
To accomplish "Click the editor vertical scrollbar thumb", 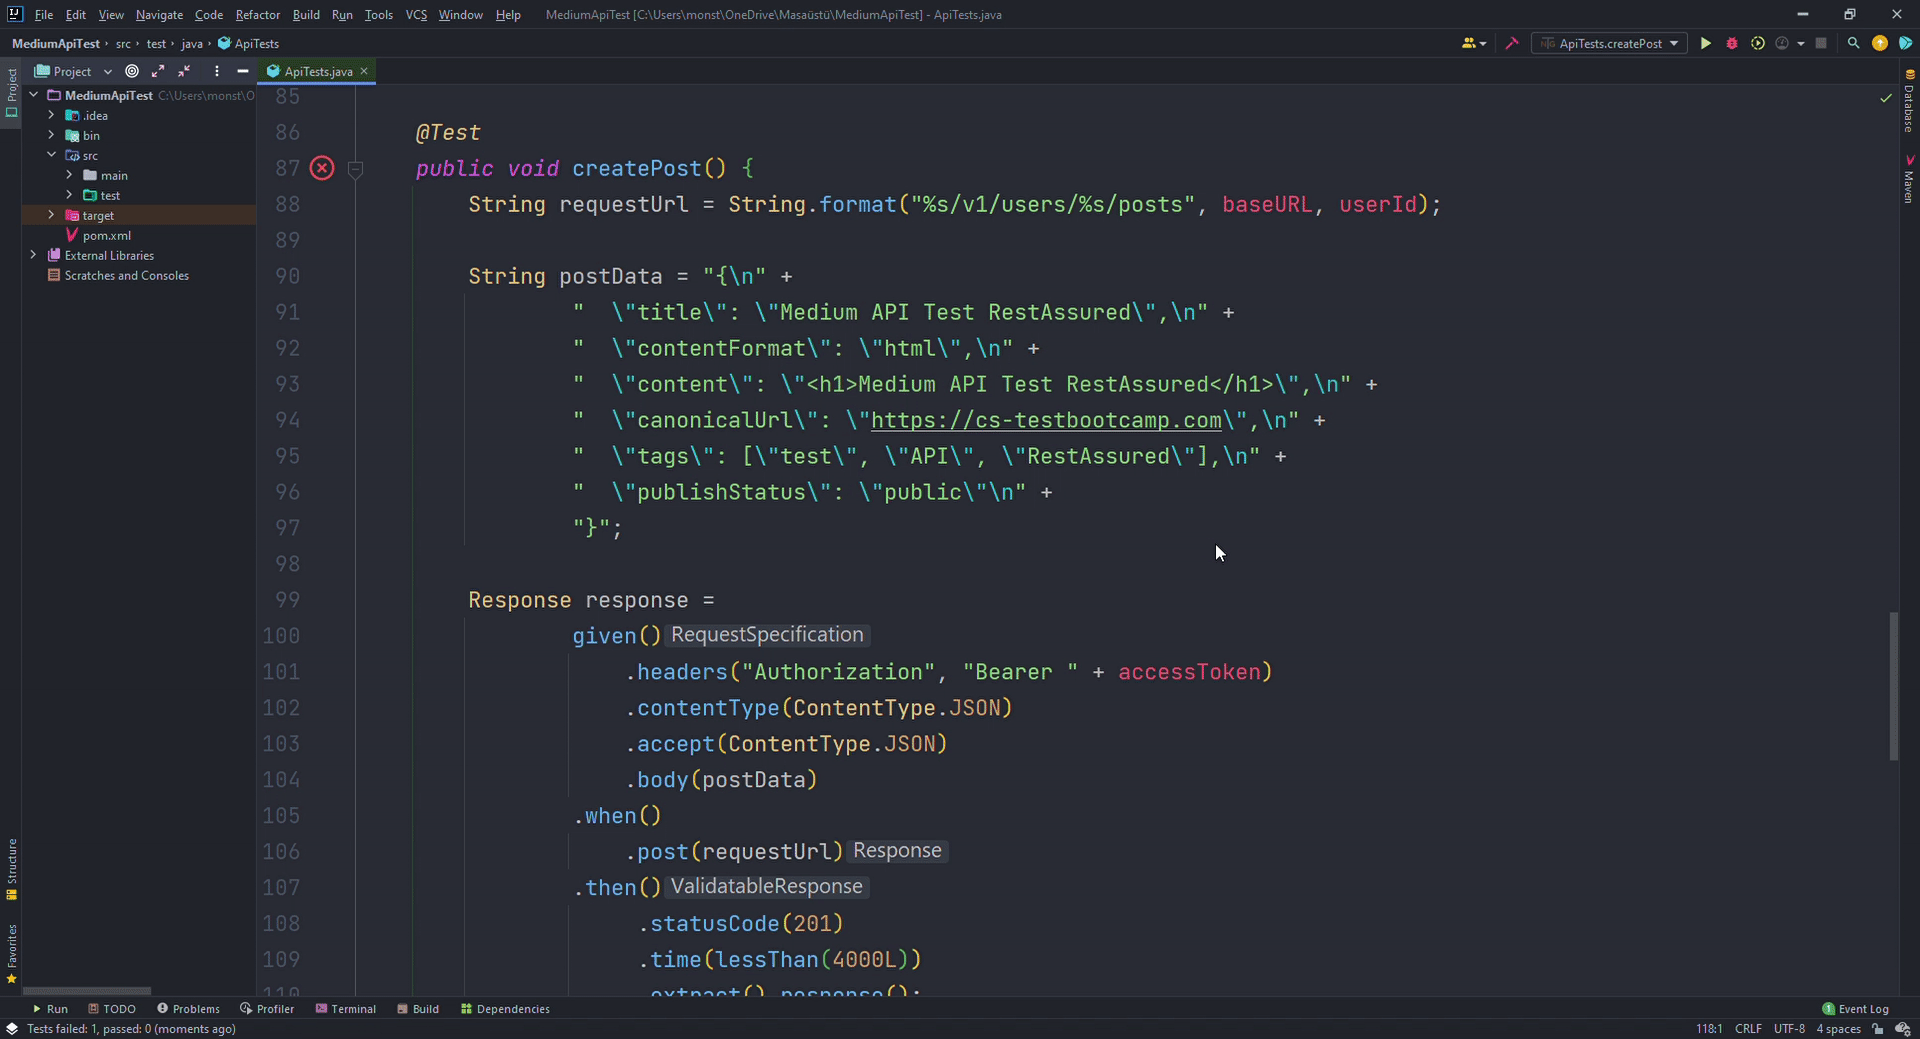I will coord(1893,686).
